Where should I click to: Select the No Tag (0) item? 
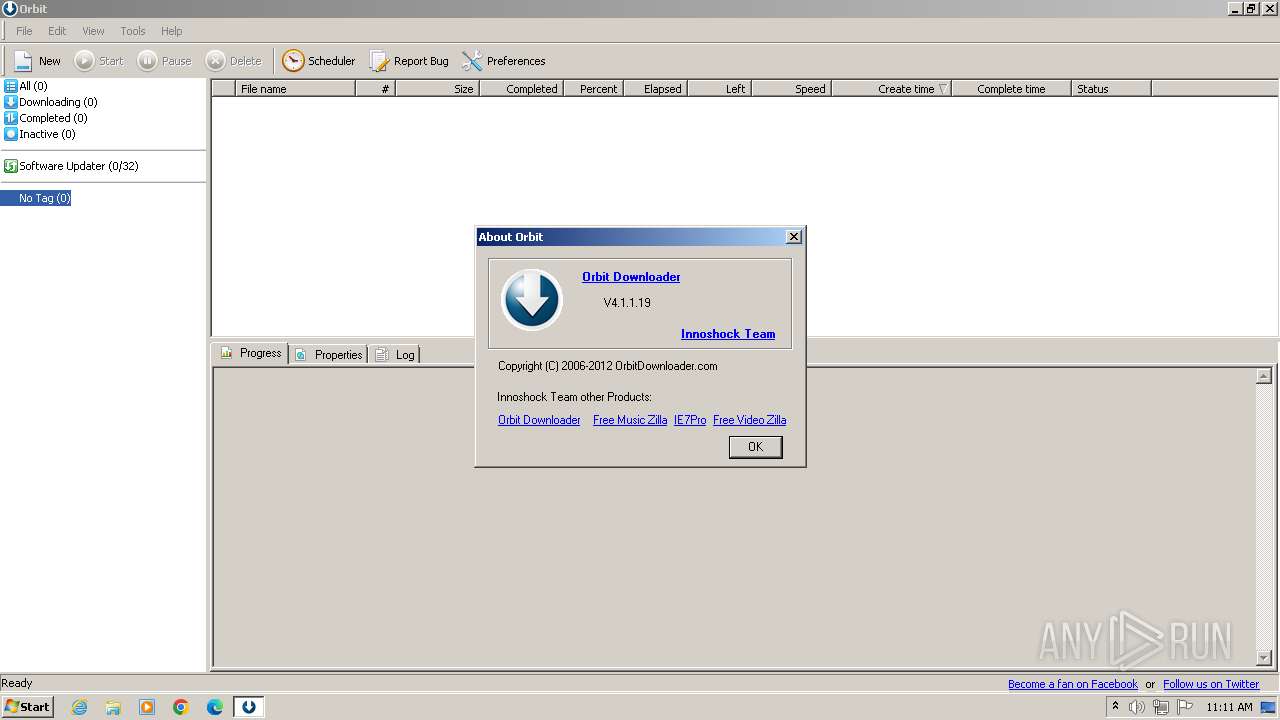(36, 198)
